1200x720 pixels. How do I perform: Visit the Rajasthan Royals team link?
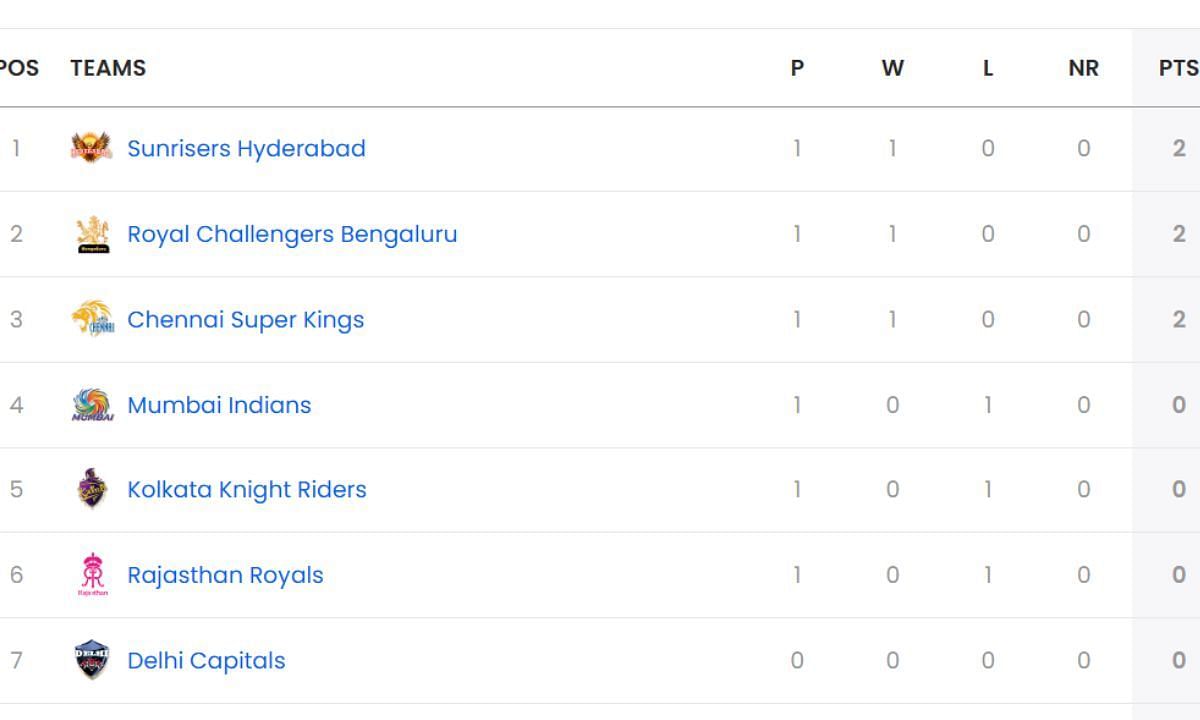click(x=225, y=576)
